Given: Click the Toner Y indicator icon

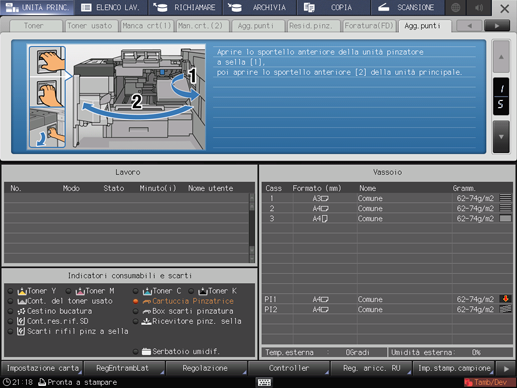Looking at the screenshot, I should point(22,291).
